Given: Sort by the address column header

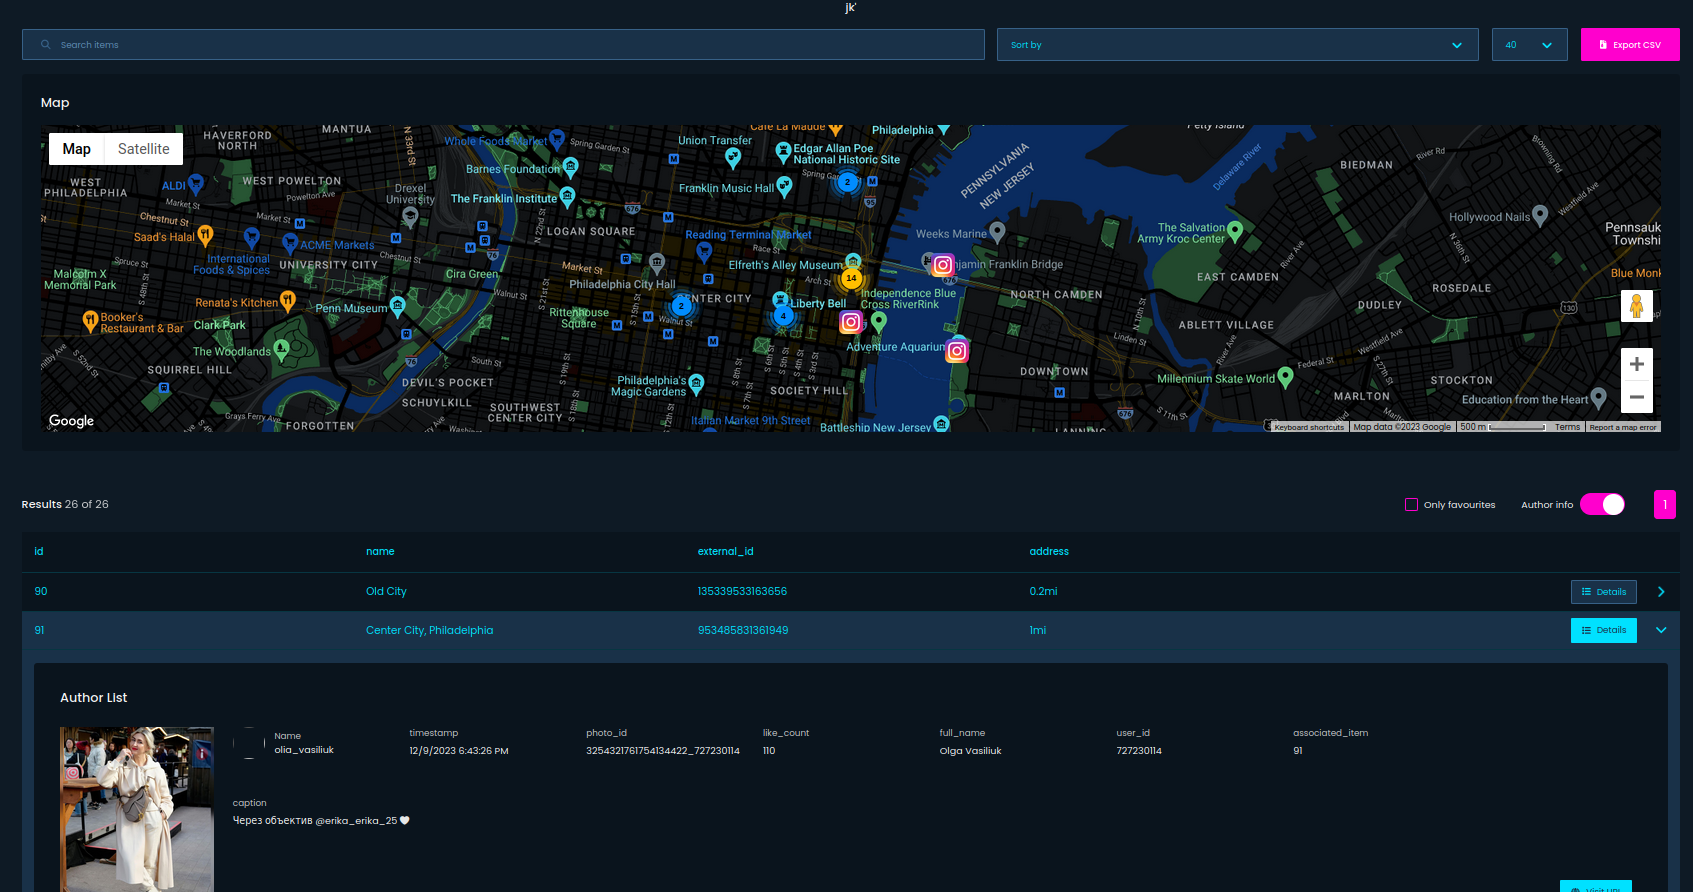Looking at the screenshot, I should click(1049, 552).
